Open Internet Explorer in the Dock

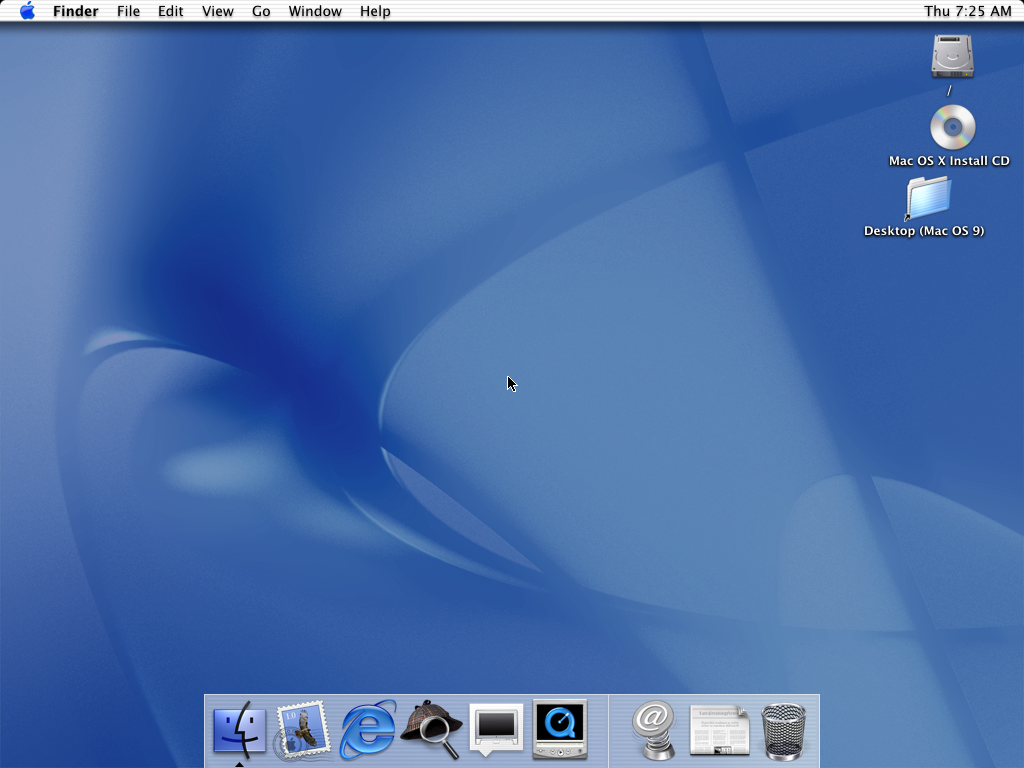pos(367,731)
